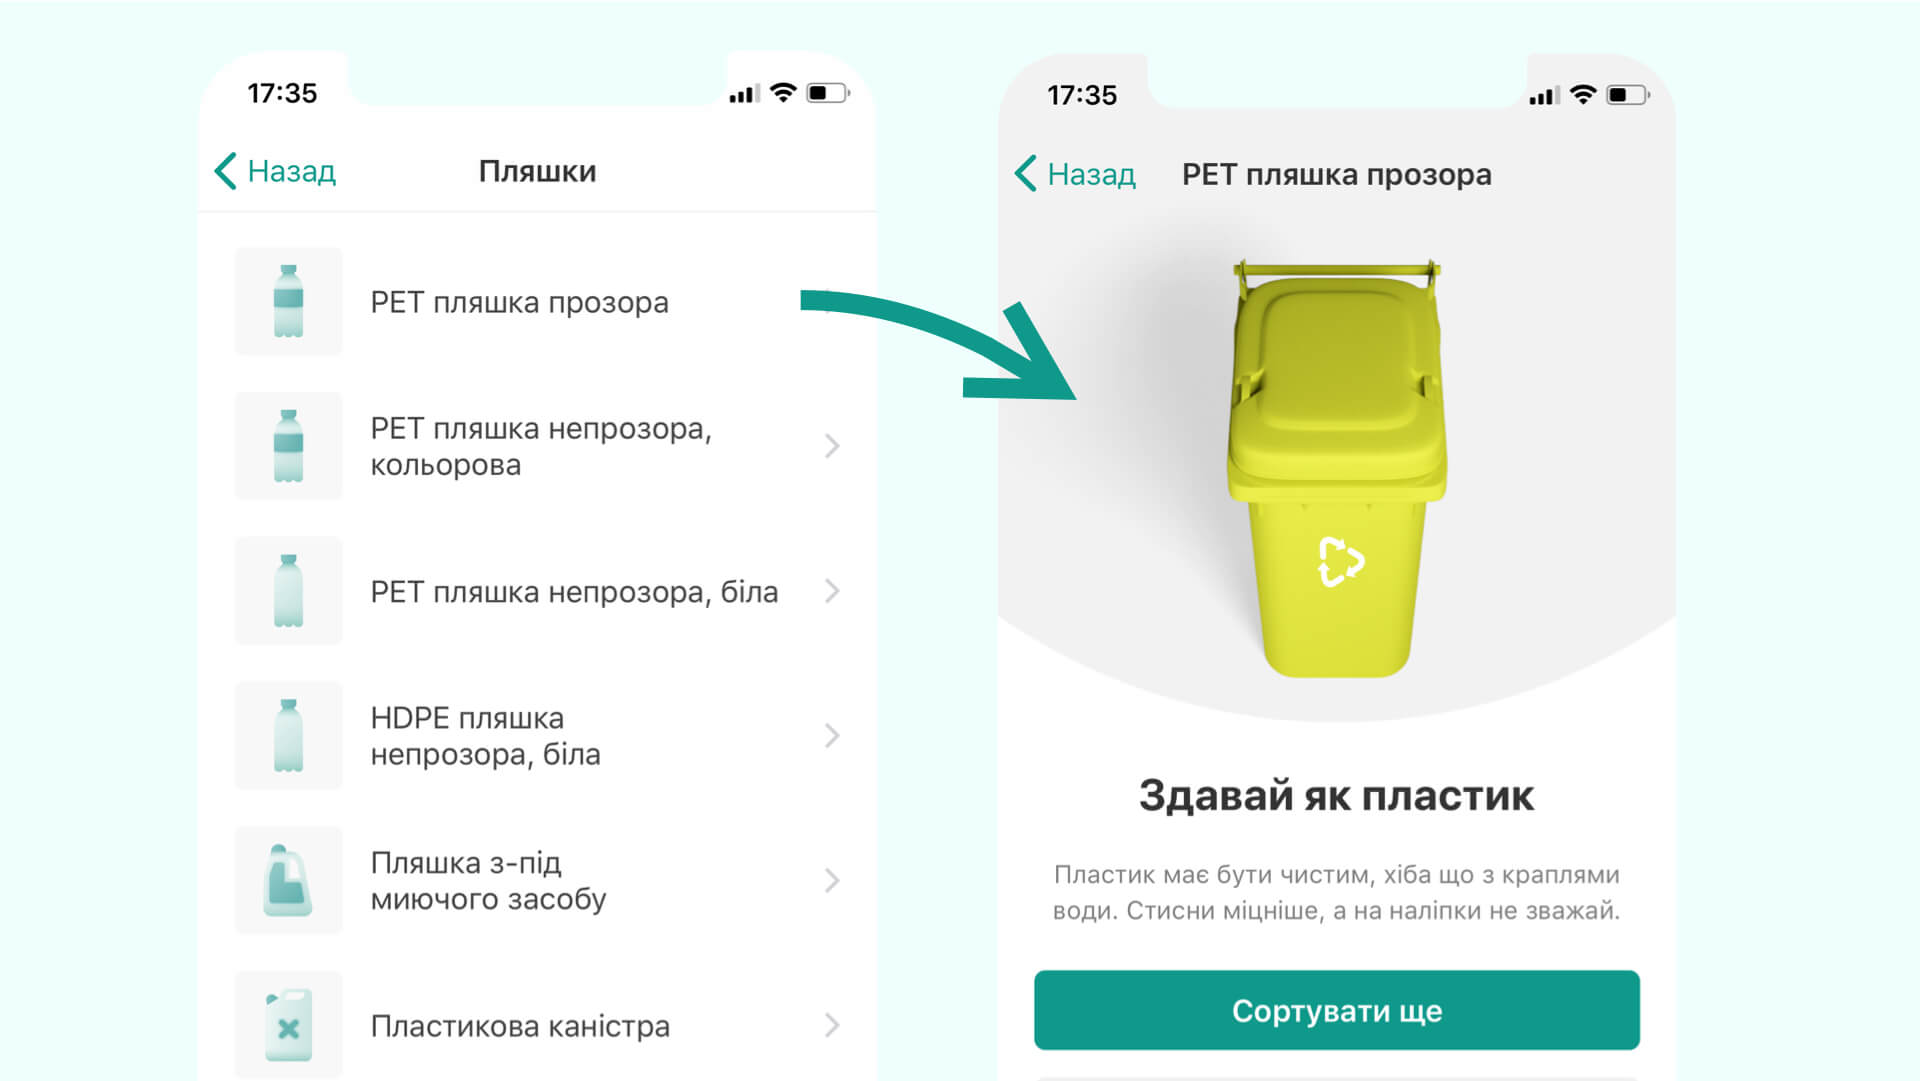Tap the detergent bottle icon
This screenshot has height=1081, width=1920.
tap(288, 881)
